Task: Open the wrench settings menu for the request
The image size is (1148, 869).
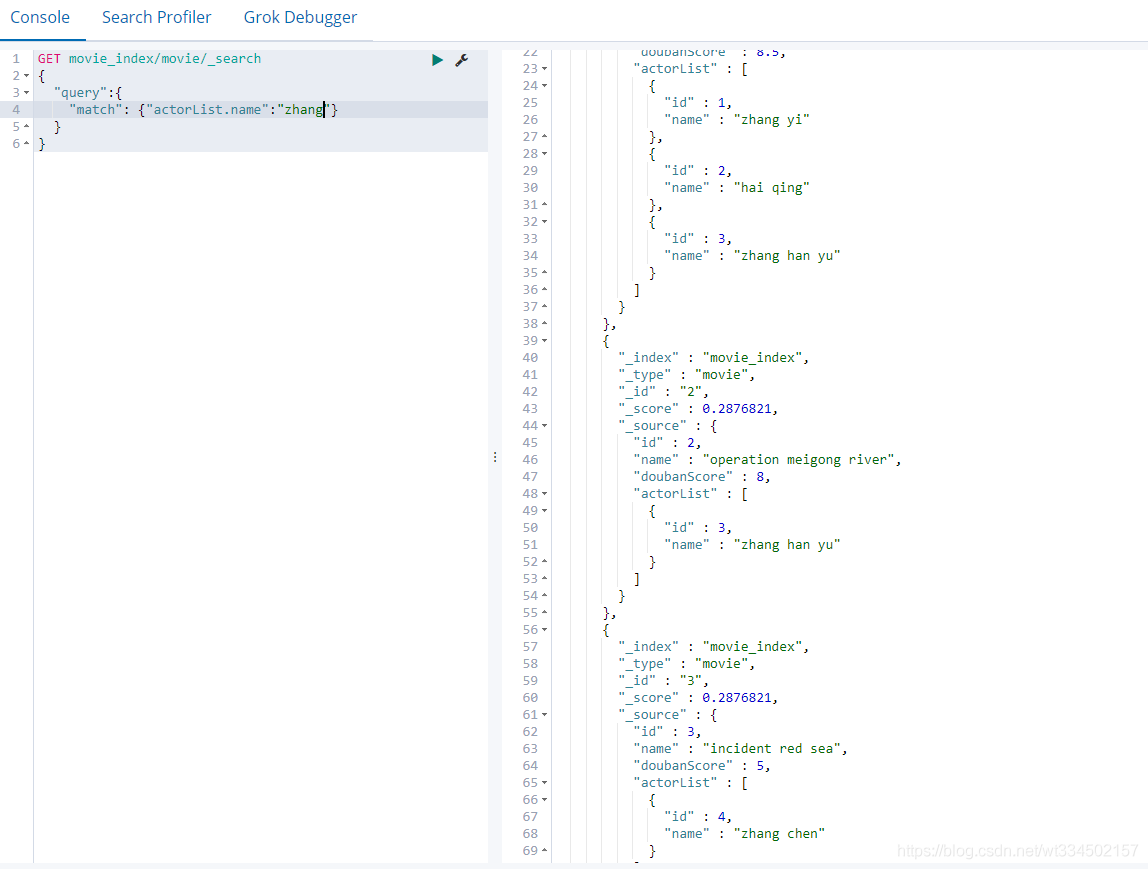Action: (461, 60)
